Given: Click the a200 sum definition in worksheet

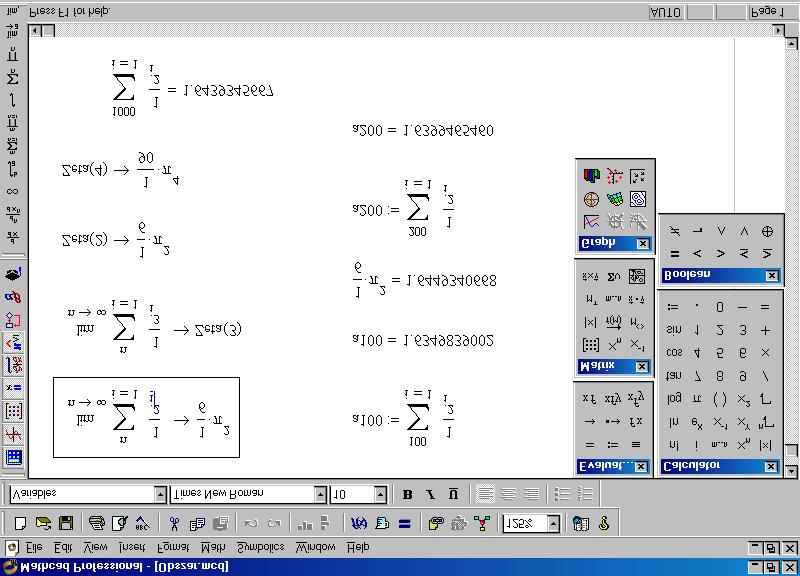Looking at the screenshot, I should click(x=403, y=208).
